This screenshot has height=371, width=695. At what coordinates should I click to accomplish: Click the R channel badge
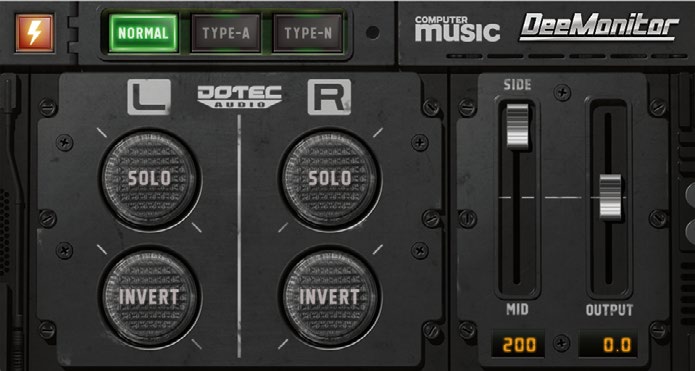tap(329, 97)
